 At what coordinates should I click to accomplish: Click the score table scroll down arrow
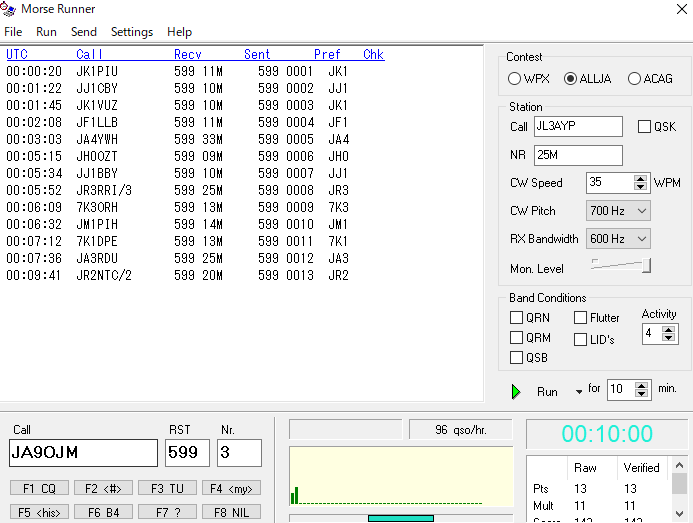679,513
